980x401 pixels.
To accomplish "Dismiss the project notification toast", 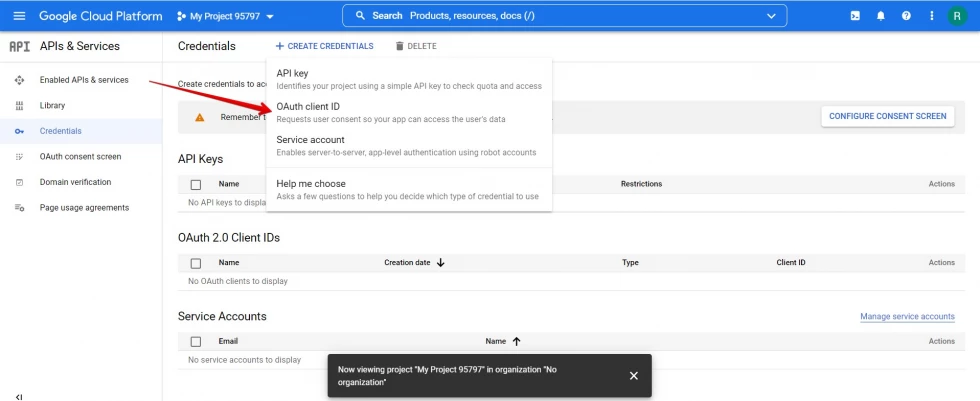I will point(634,375).
